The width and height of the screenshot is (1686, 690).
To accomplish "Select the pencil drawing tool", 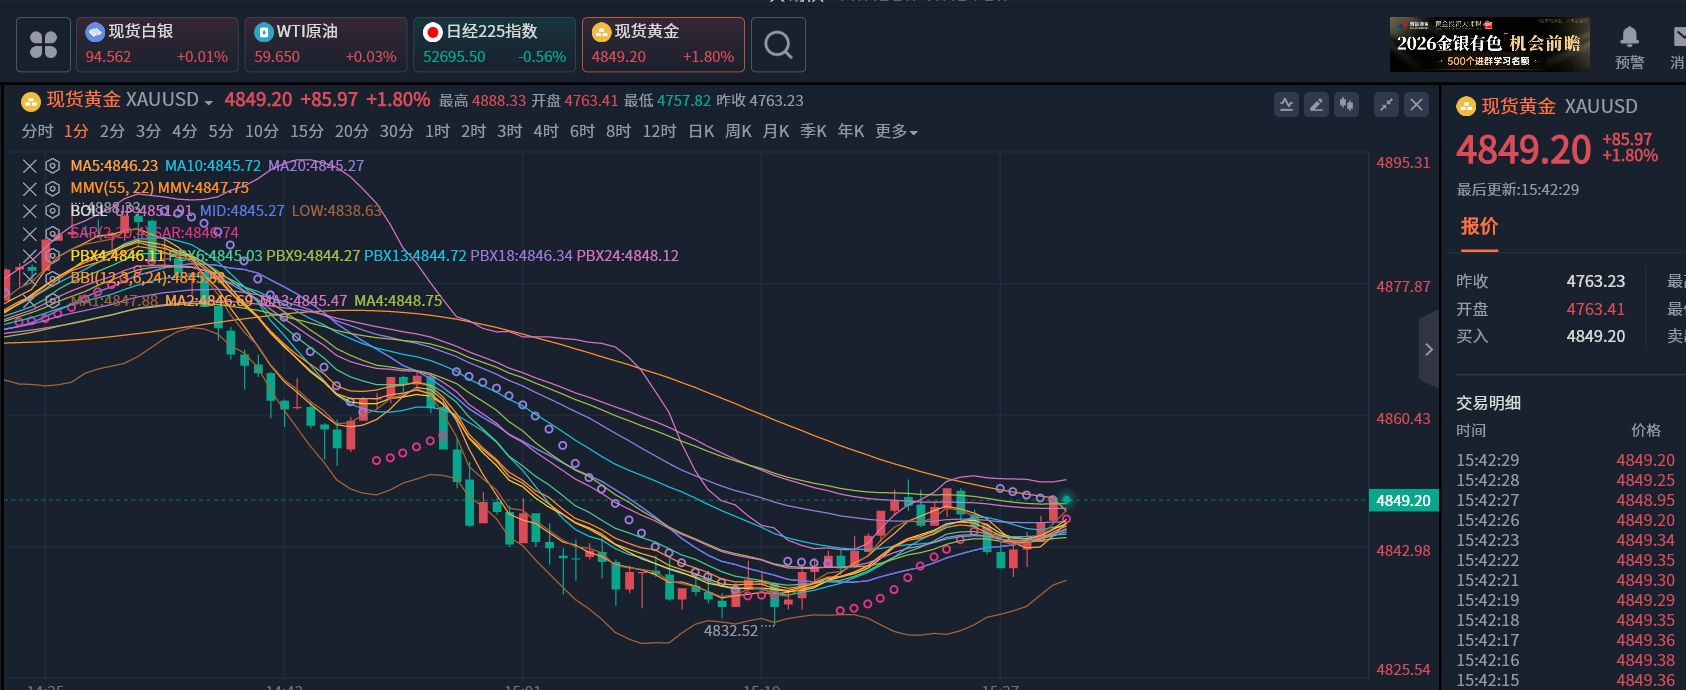I will pyautogui.click(x=1317, y=104).
